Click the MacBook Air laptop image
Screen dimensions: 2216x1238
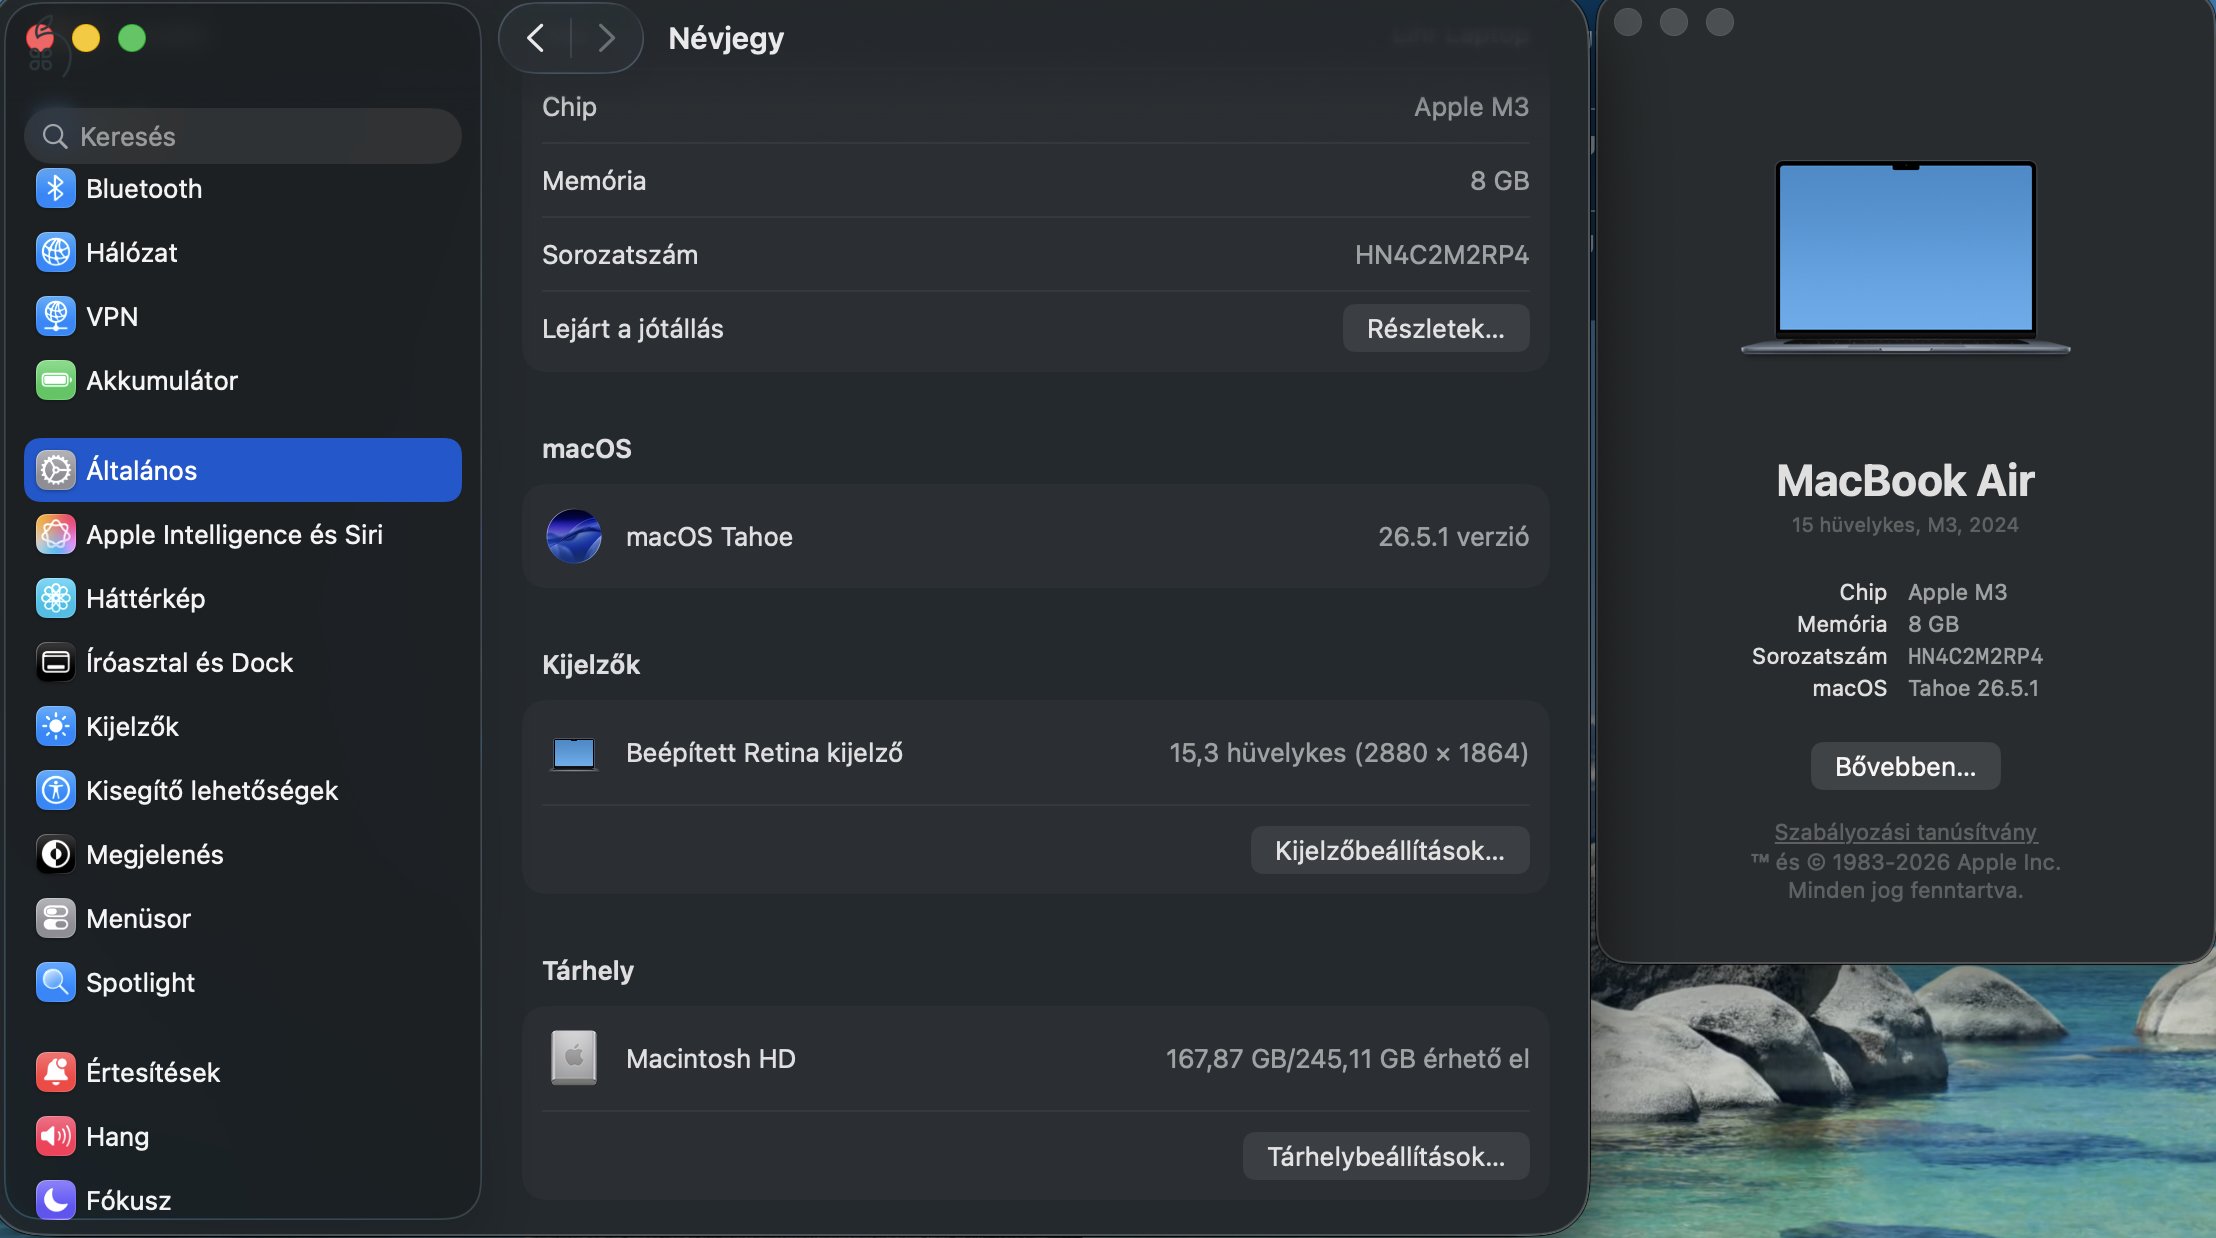(1905, 257)
